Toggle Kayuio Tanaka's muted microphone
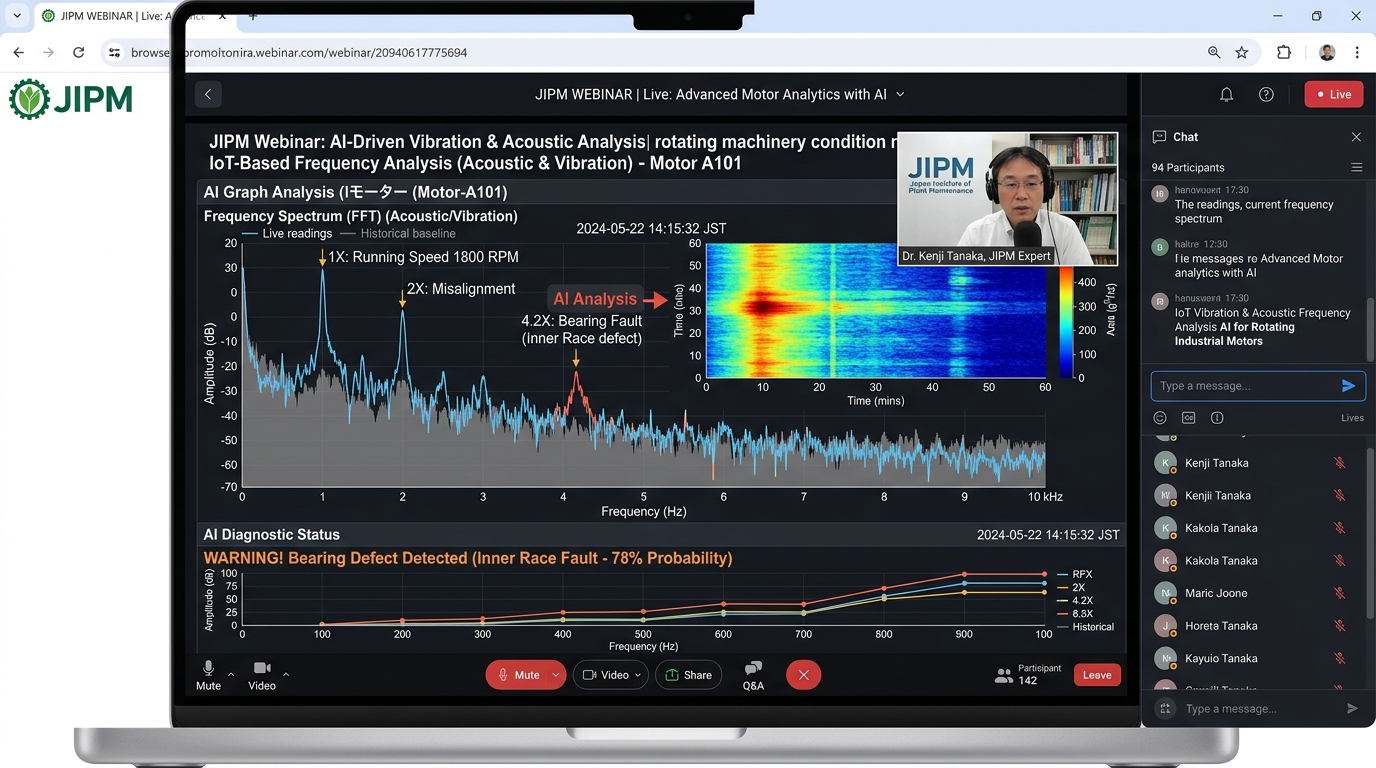 click(x=1339, y=658)
